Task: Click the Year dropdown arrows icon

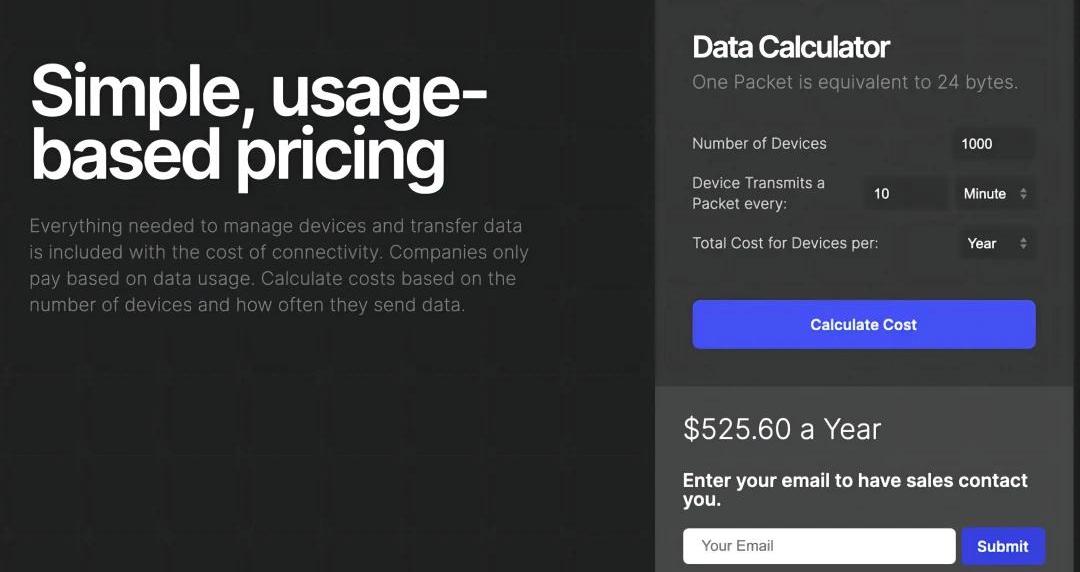Action: pyautogui.click(x=1023, y=243)
